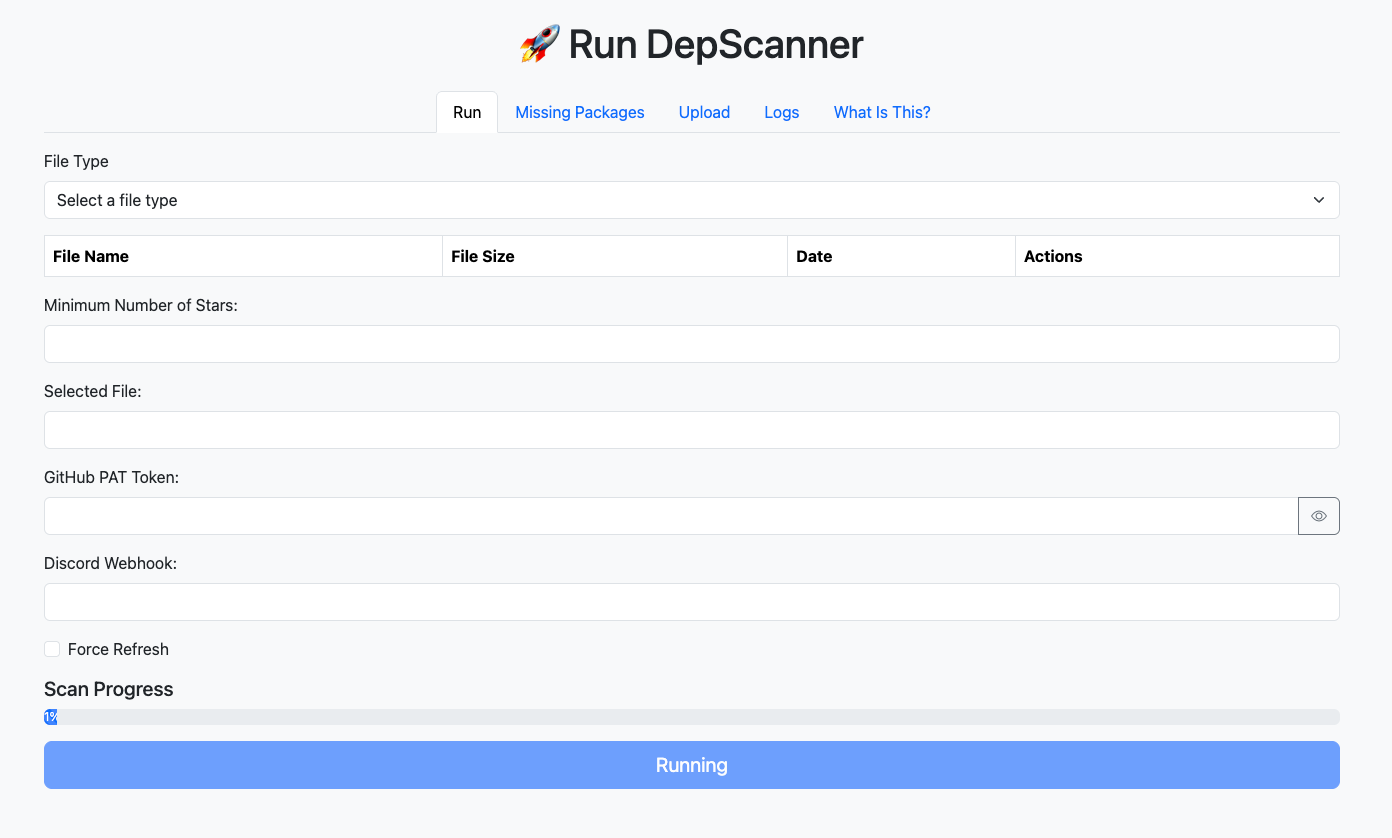Click the Discord Webhook input box
The image size is (1392, 838).
(691, 602)
